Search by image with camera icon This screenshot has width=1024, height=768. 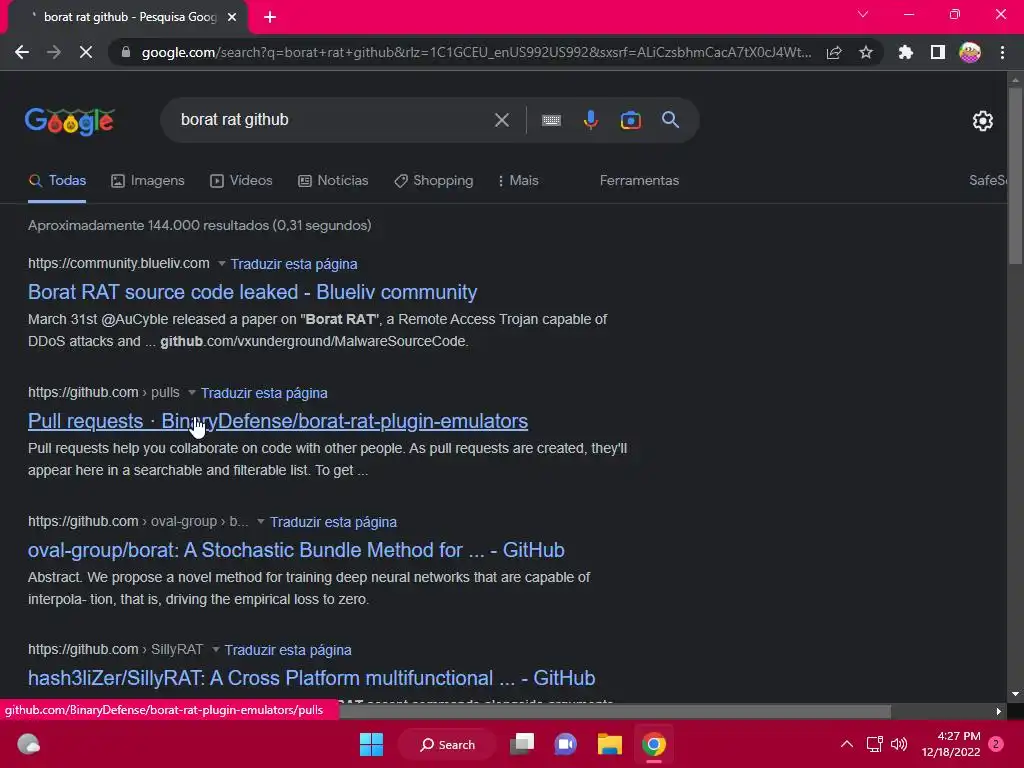click(630, 120)
